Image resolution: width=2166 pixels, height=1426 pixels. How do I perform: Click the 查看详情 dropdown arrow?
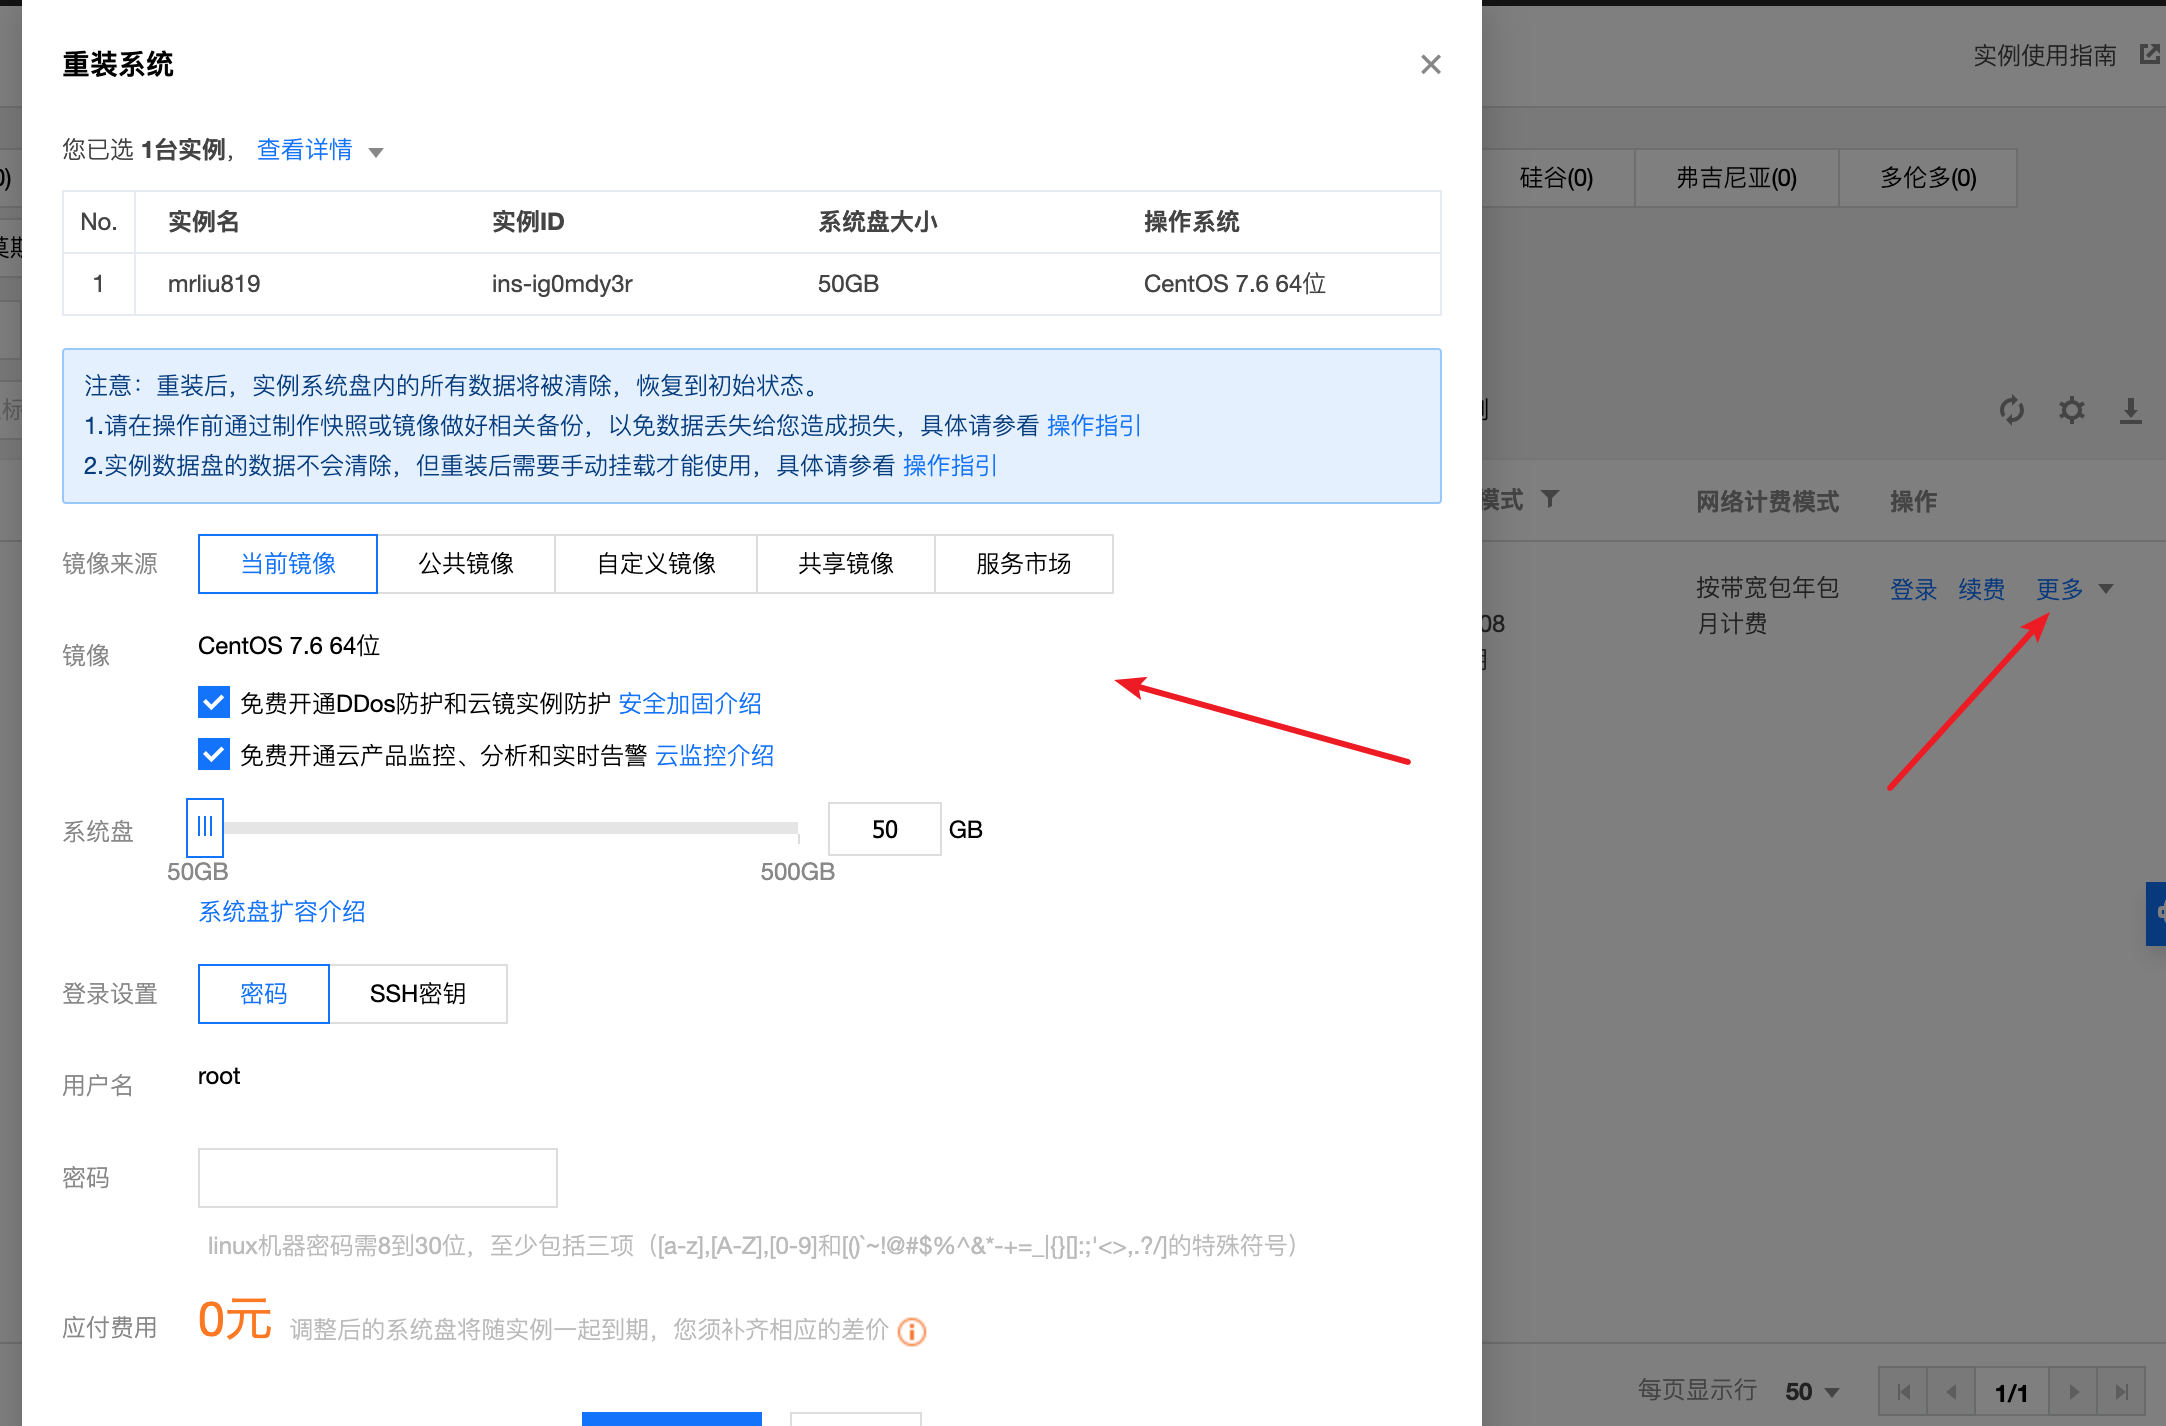pos(376,152)
